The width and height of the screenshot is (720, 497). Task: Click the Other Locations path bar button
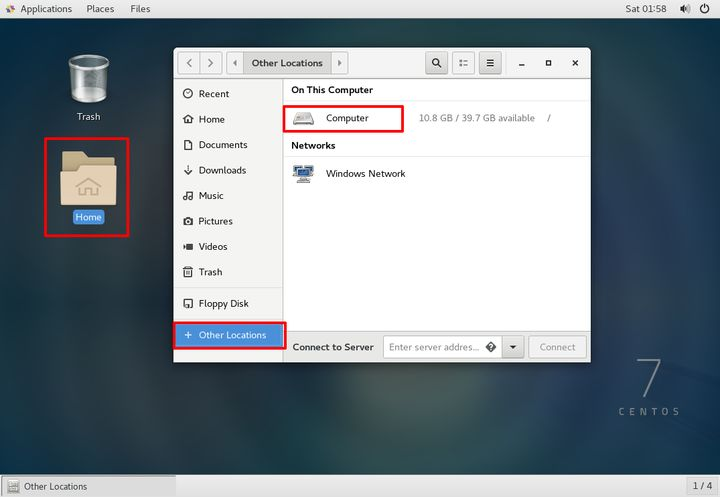click(x=287, y=63)
